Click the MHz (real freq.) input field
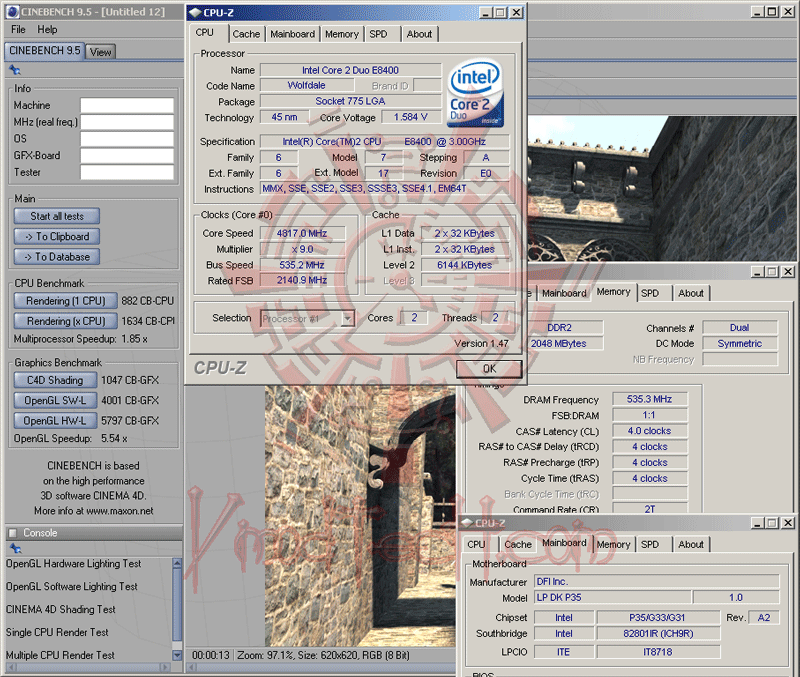This screenshot has width=800, height=677. click(x=127, y=122)
